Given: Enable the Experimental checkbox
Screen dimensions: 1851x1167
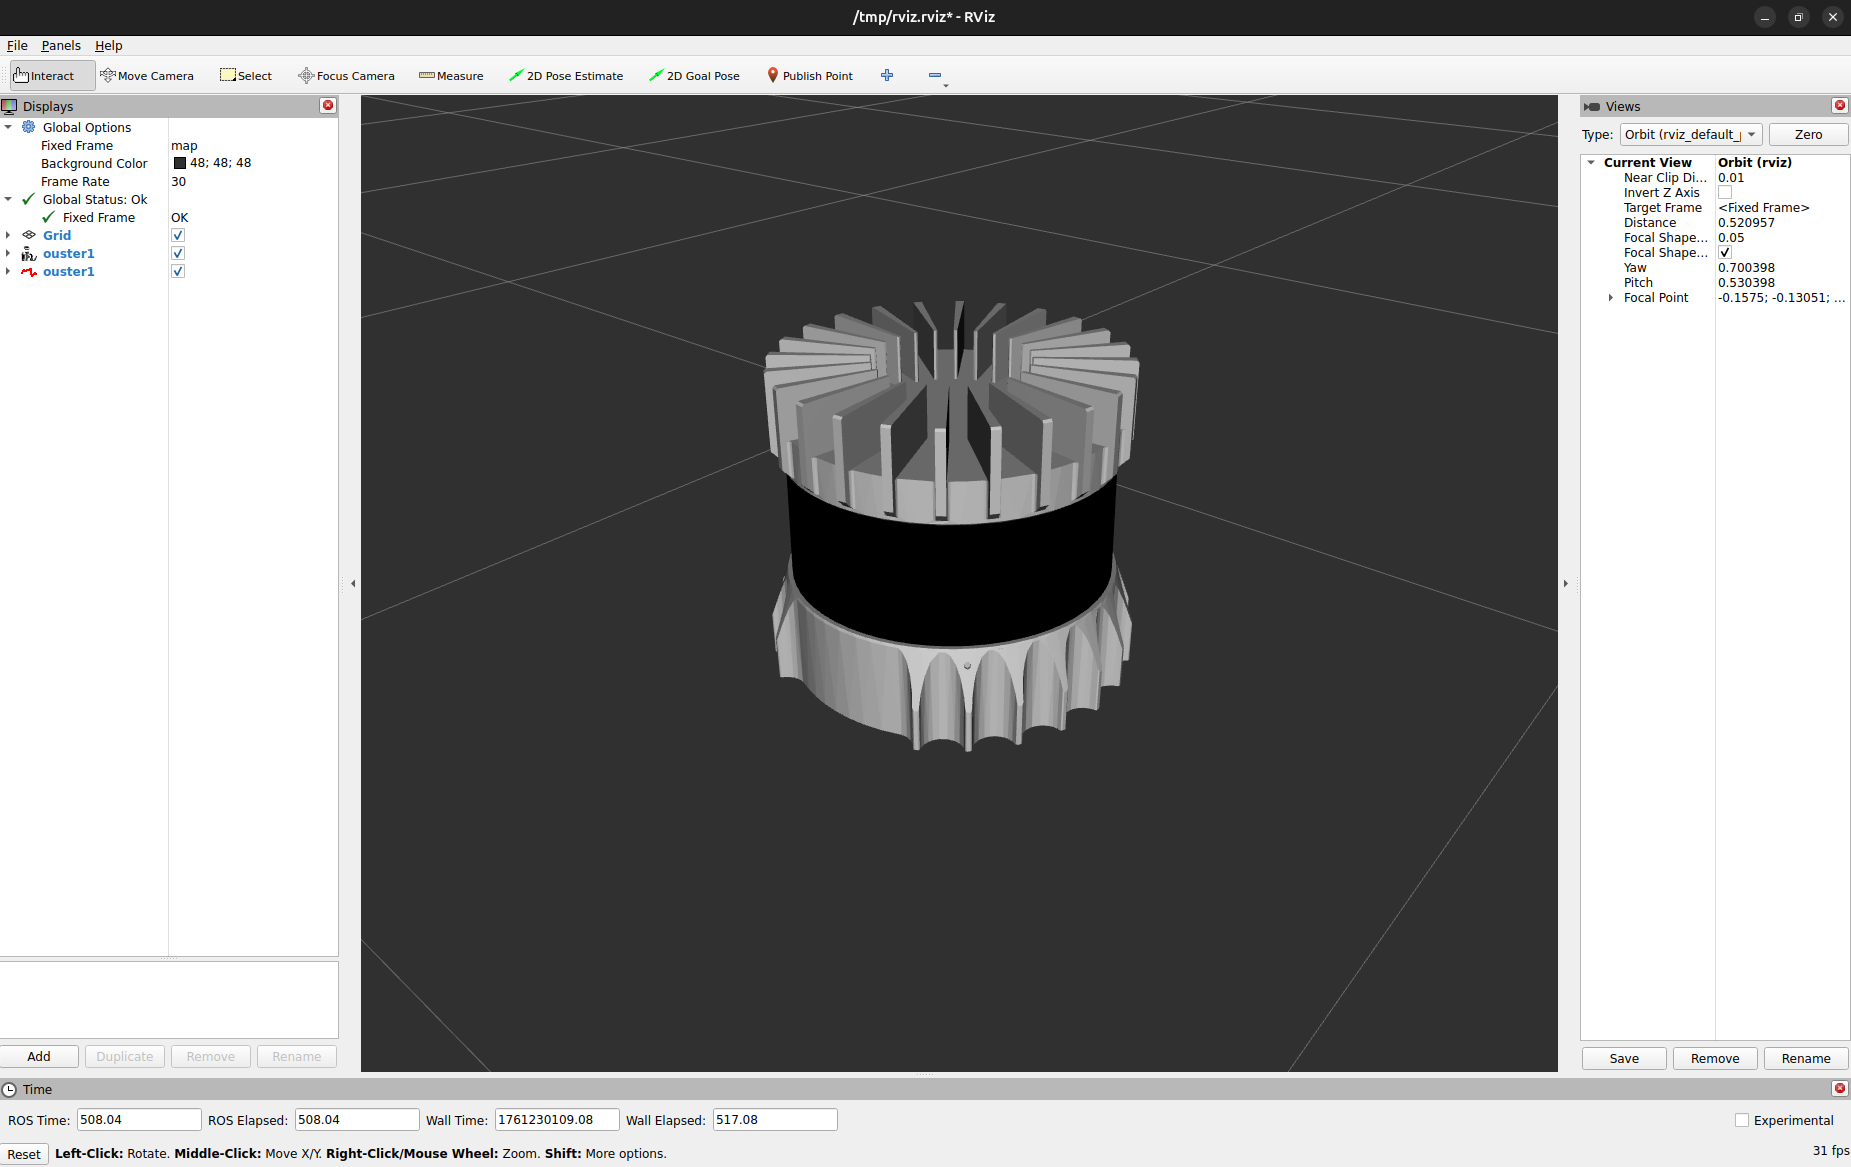Looking at the screenshot, I should [x=1742, y=1120].
